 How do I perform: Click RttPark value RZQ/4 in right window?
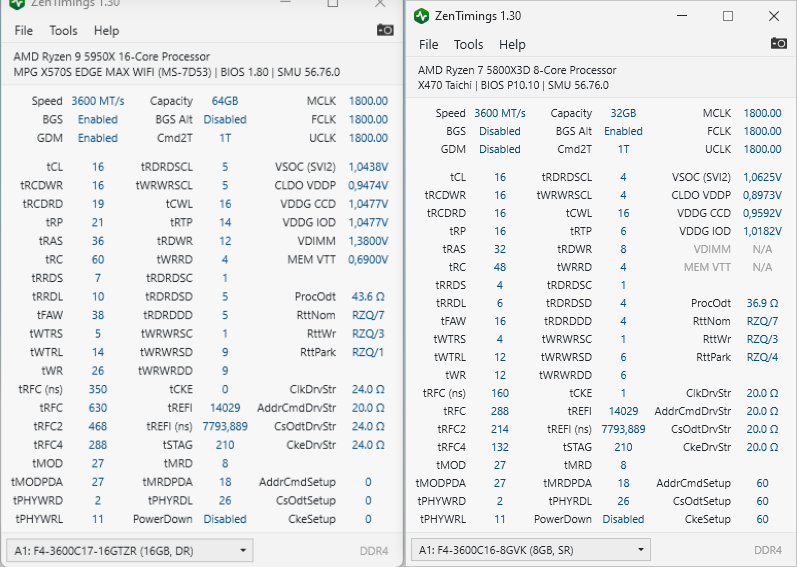[x=762, y=357]
